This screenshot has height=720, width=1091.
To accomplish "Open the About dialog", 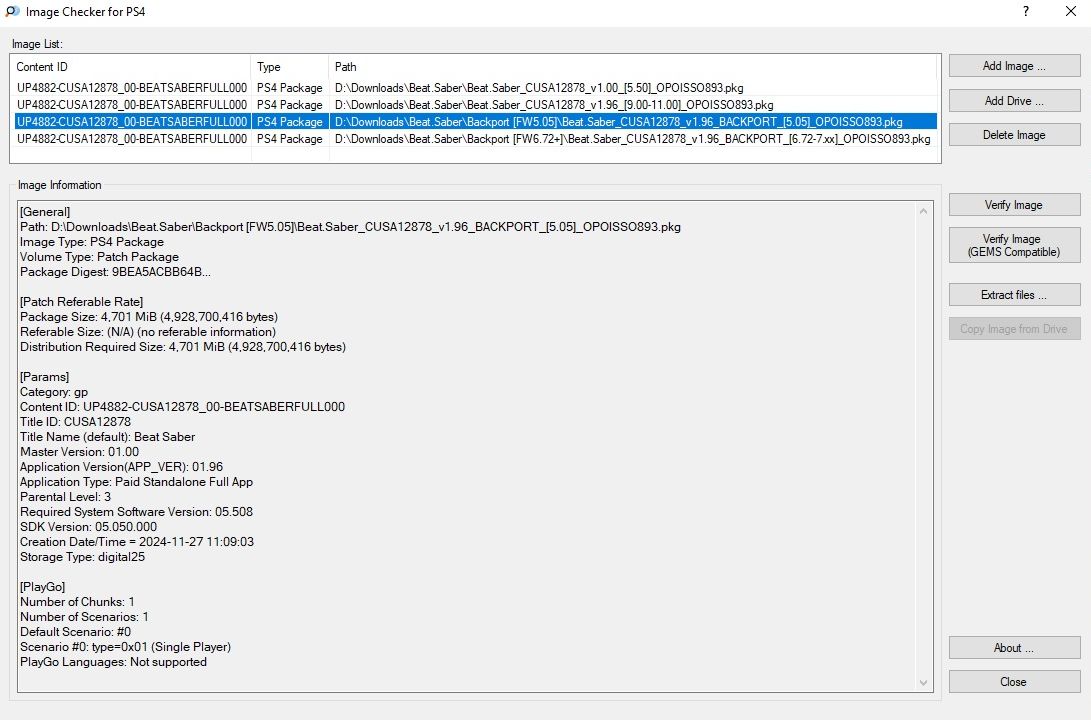I will click(x=1014, y=647).
